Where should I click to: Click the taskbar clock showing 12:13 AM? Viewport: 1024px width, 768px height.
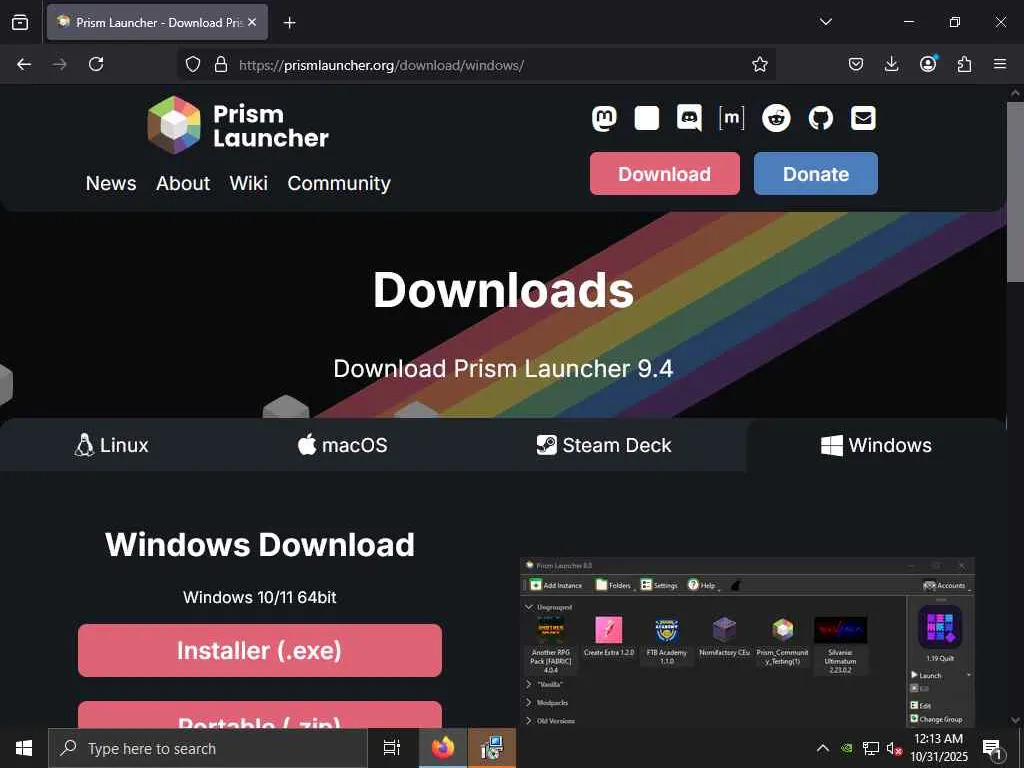click(x=938, y=748)
